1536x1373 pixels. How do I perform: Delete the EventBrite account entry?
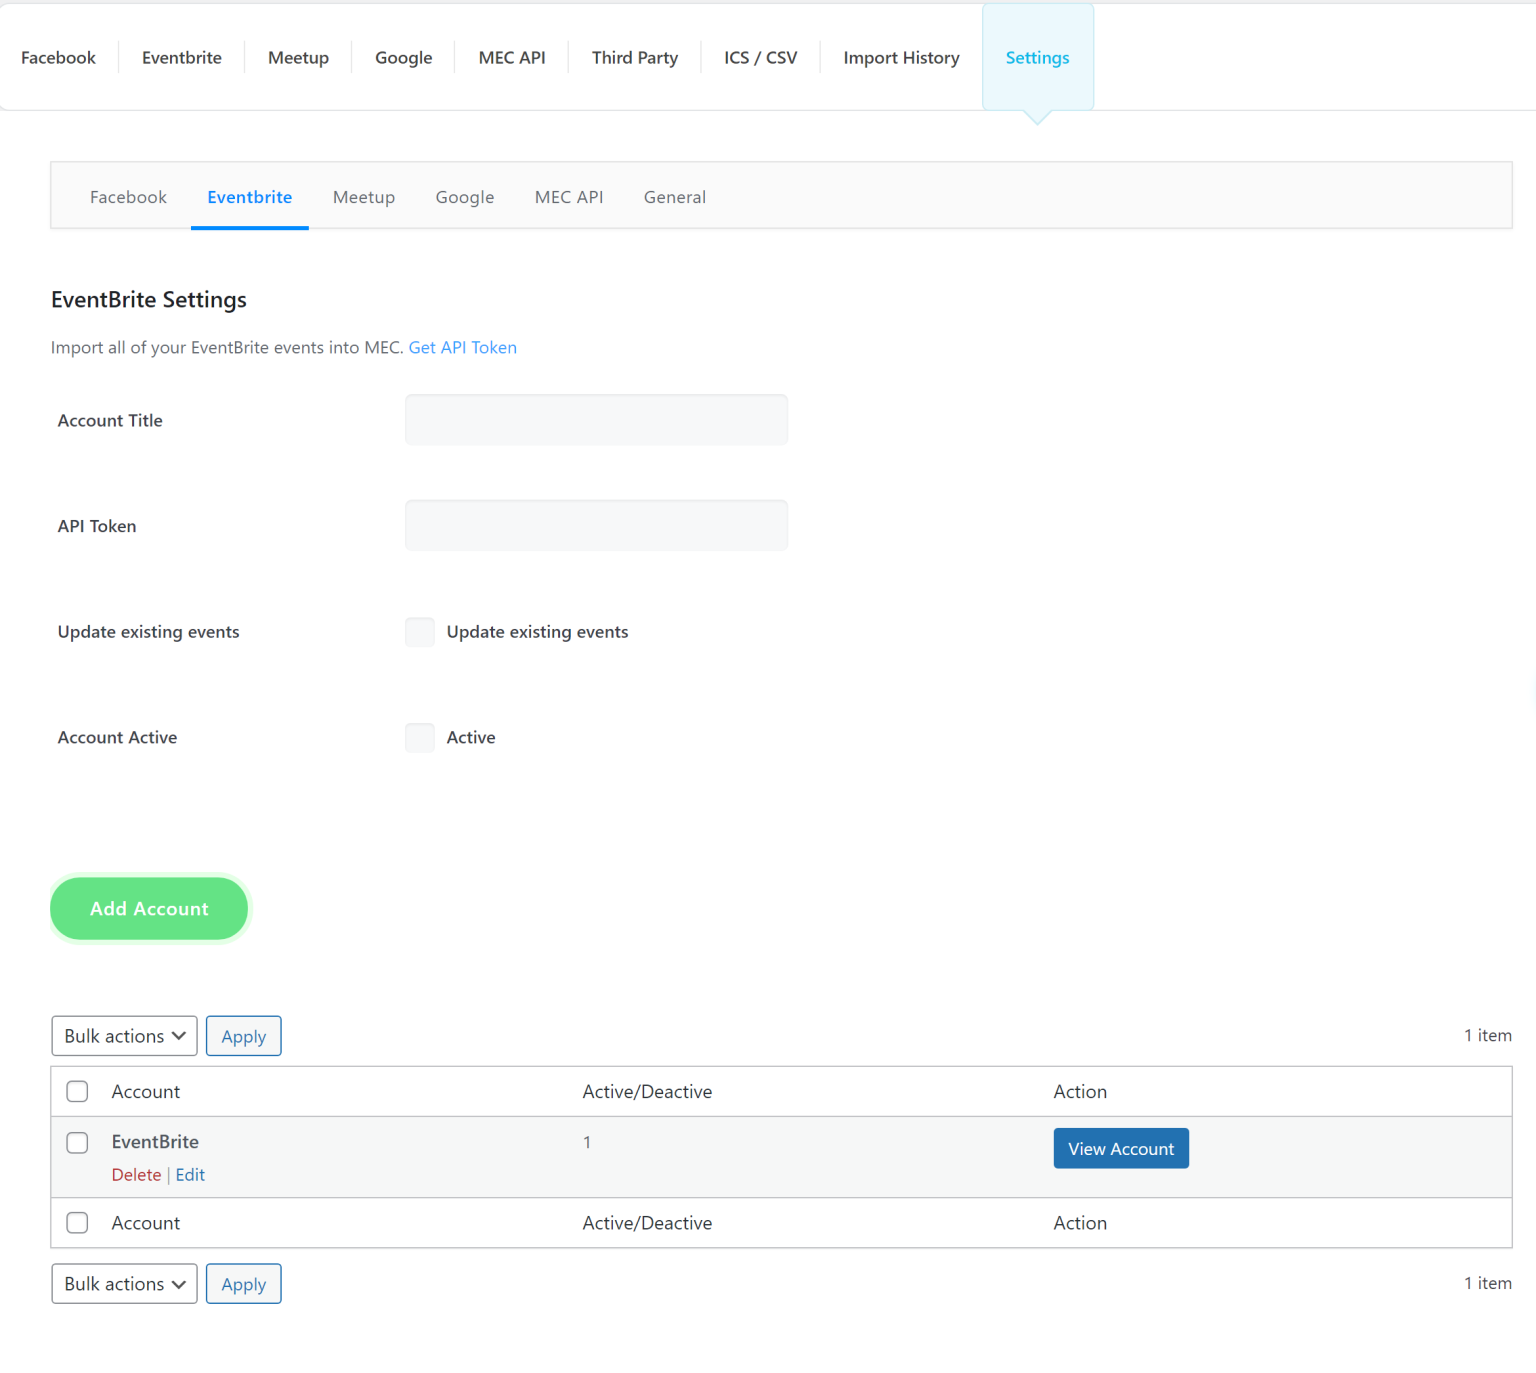pyautogui.click(x=136, y=1174)
